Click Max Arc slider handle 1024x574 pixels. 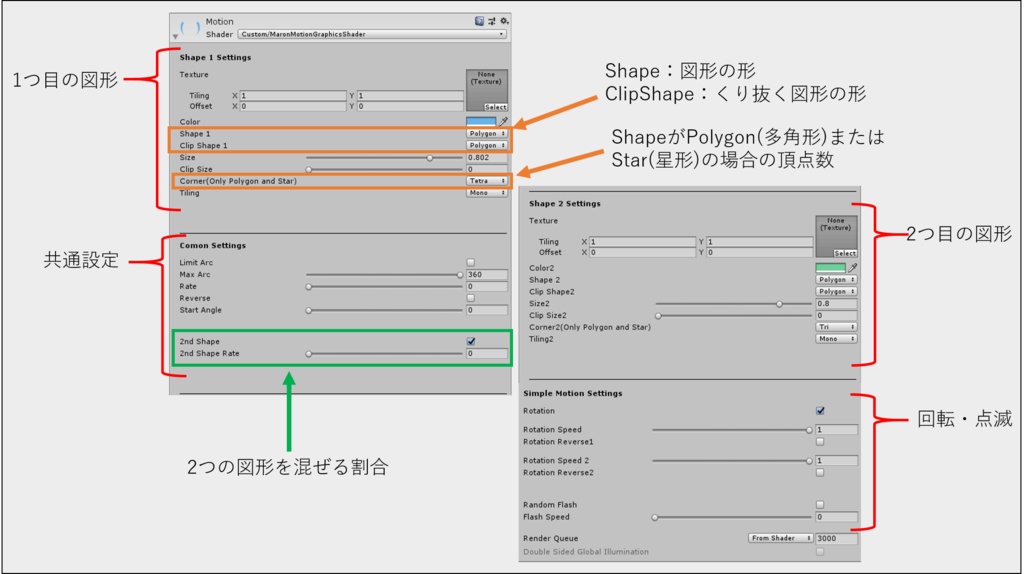tap(460, 275)
